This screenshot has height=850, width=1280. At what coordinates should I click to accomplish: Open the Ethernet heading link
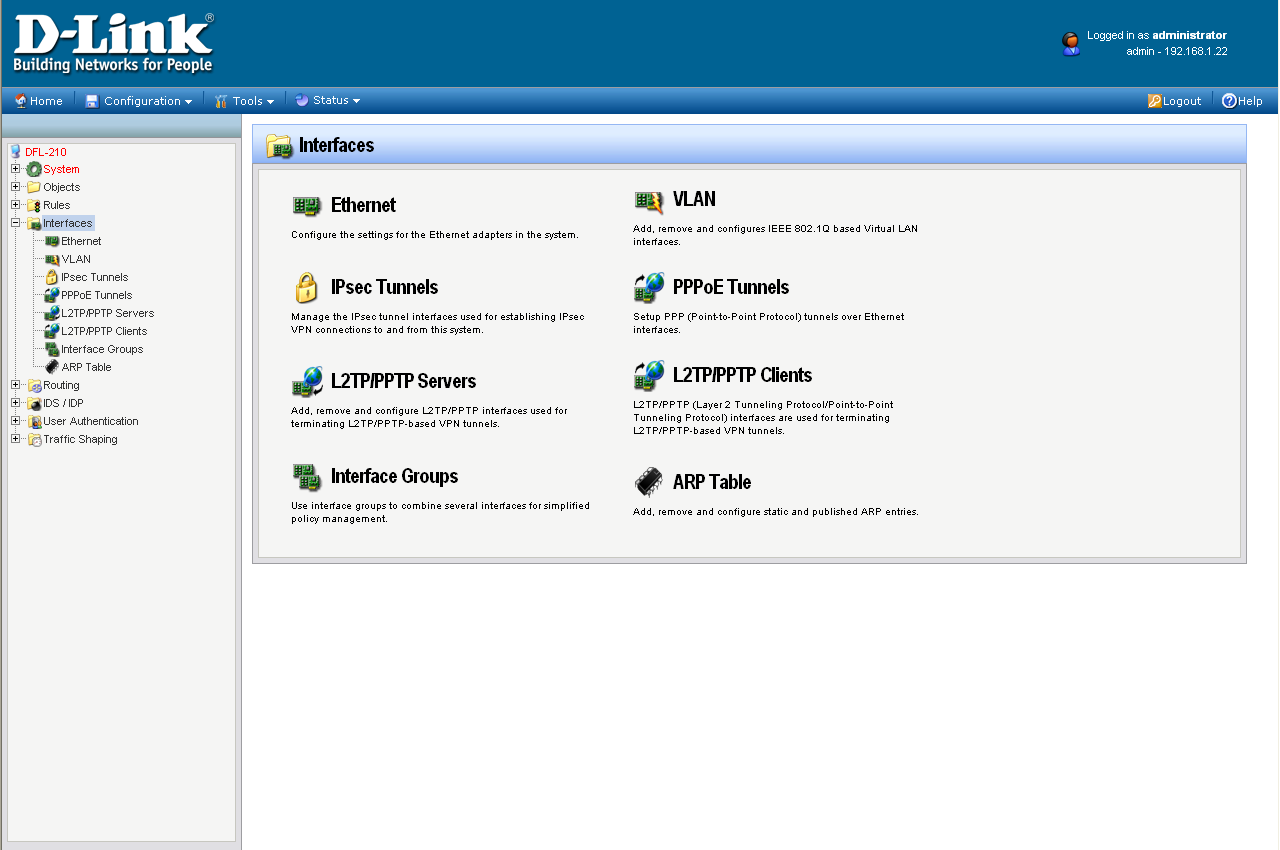[363, 205]
